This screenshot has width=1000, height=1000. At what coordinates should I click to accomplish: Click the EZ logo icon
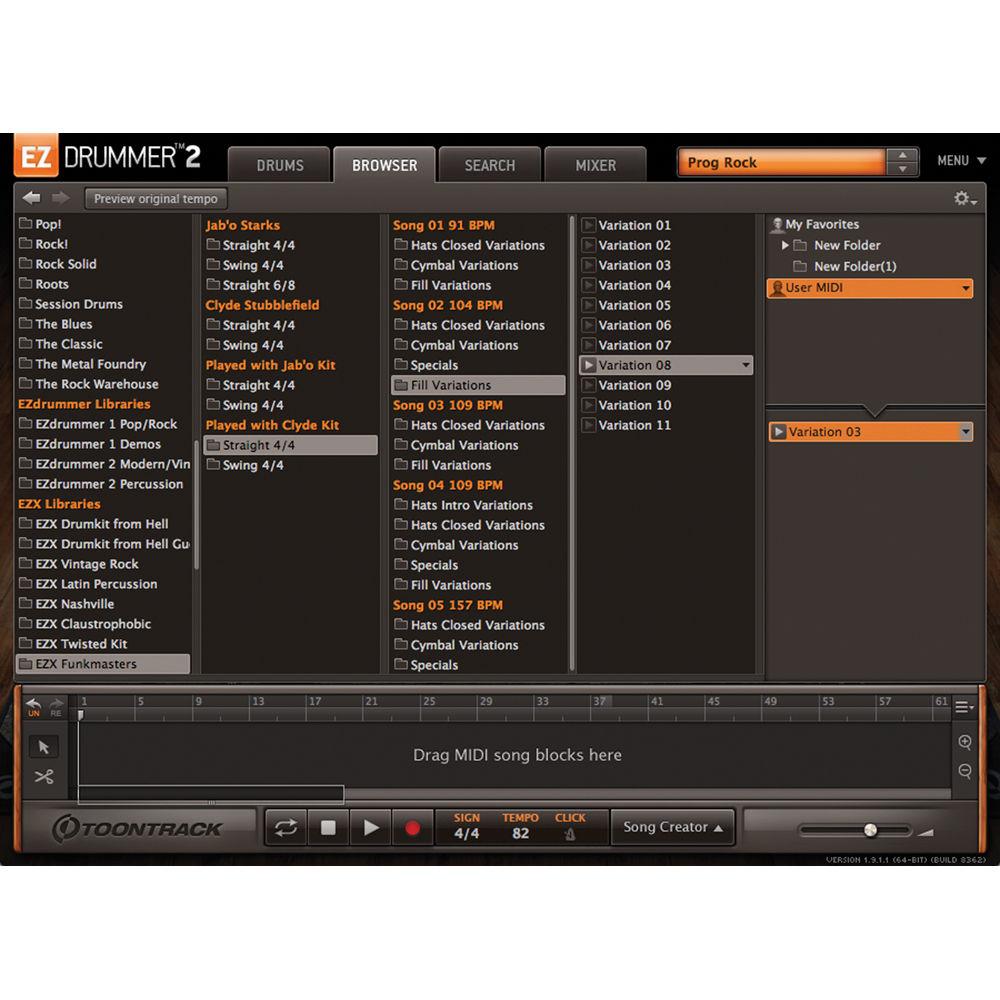[36, 156]
